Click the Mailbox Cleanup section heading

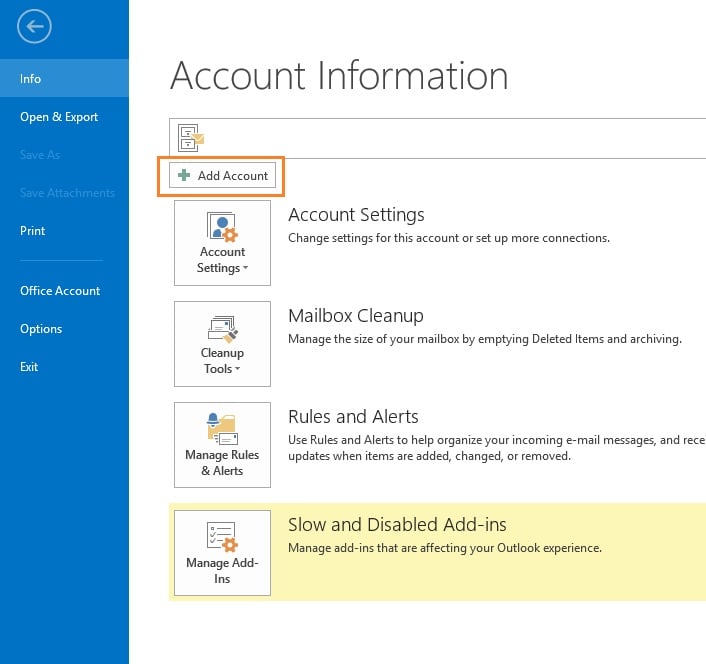[x=356, y=316]
